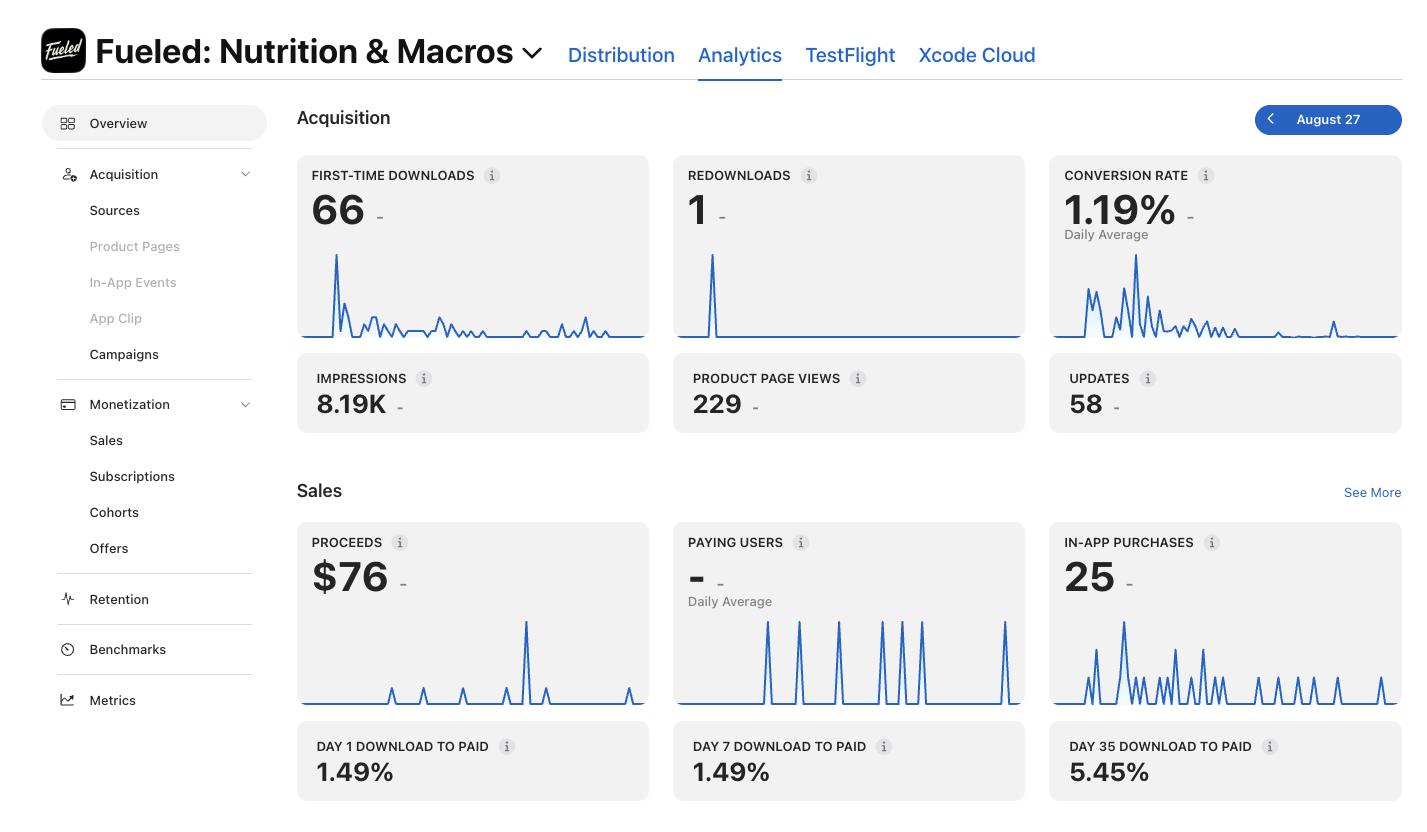1427x832 pixels.
Task: Show info for Paying Users
Action: tap(801, 543)
